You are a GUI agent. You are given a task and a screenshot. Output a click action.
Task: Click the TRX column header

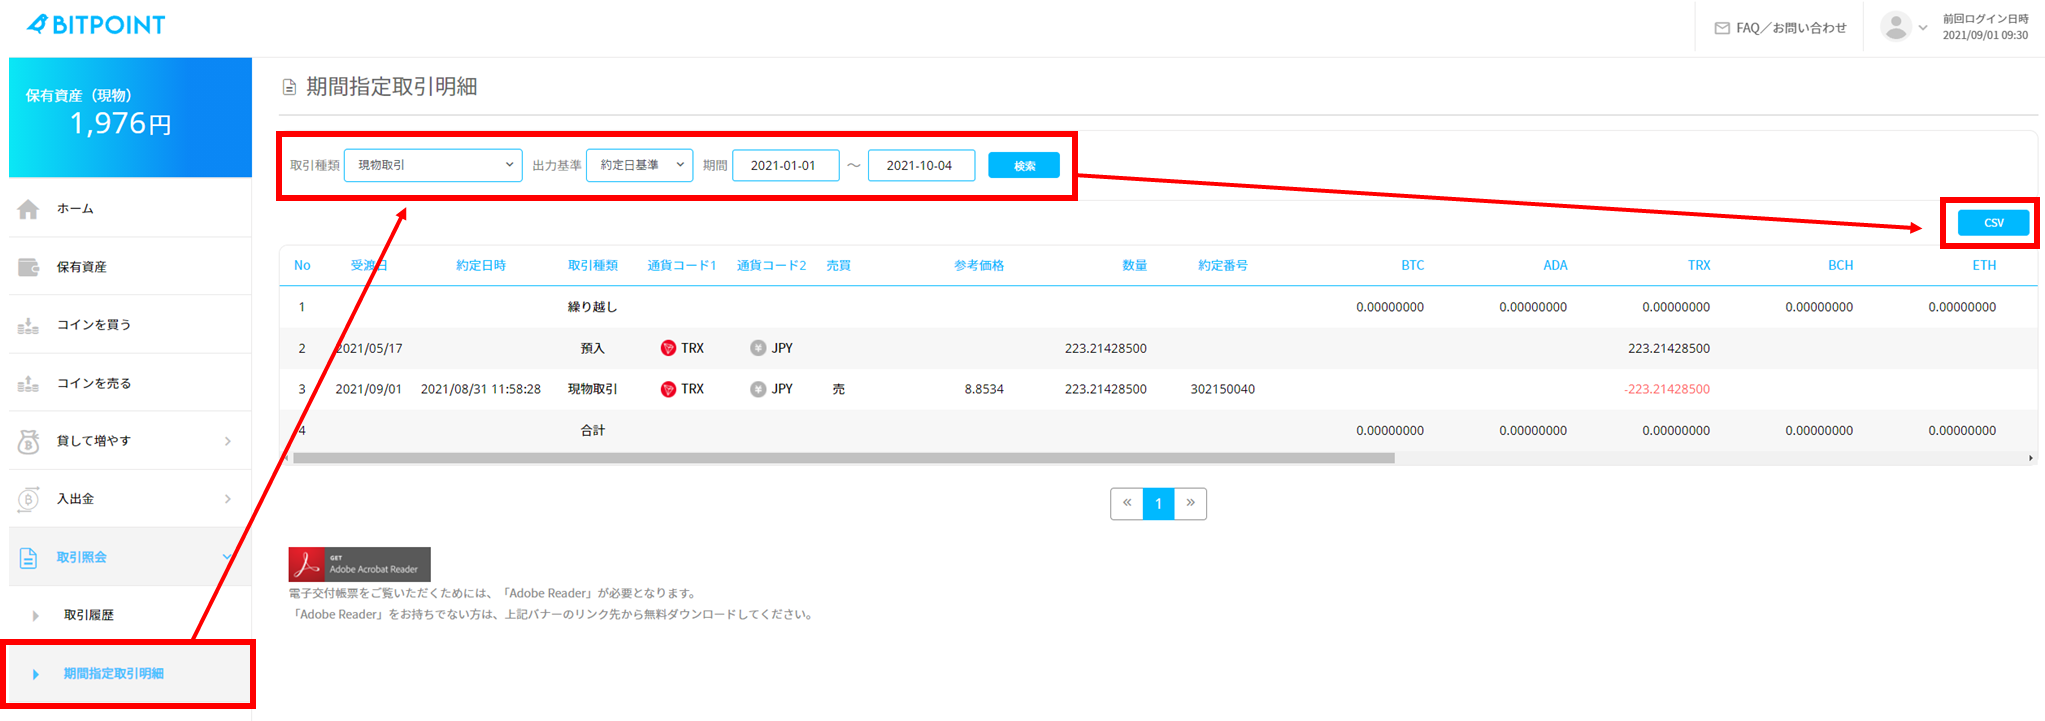pos(1699,266)
